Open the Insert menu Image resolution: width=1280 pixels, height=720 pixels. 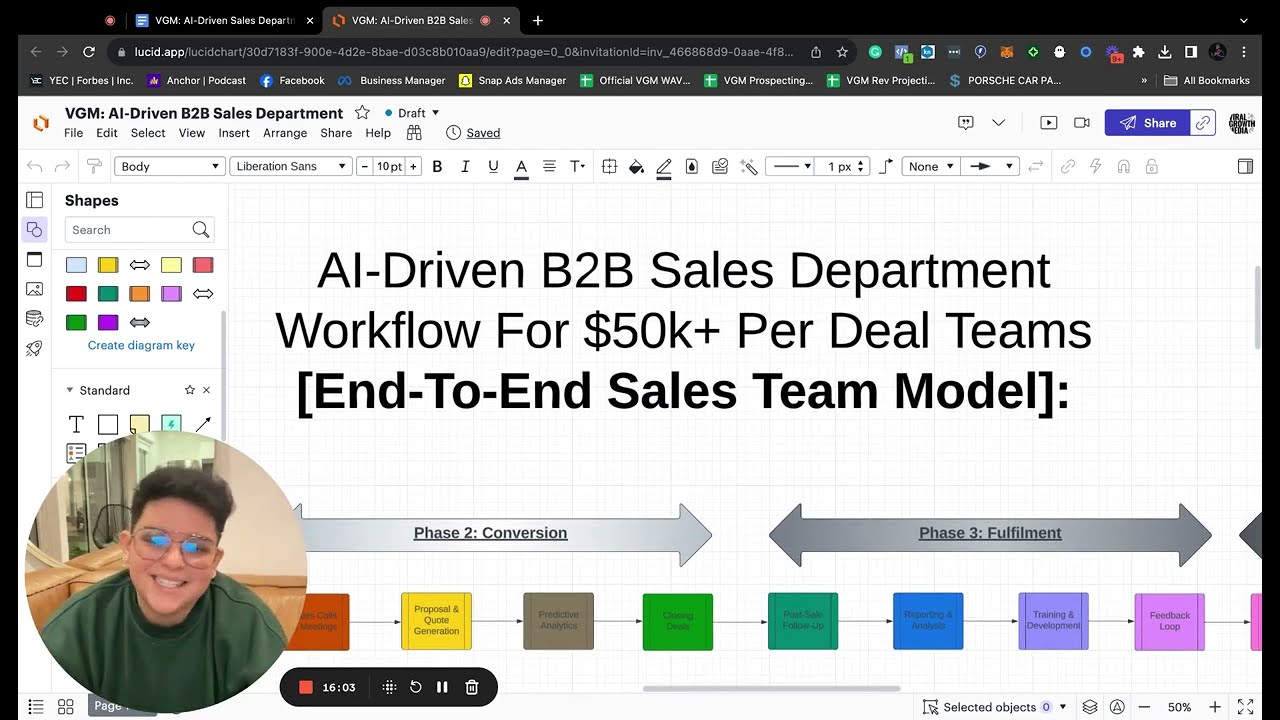pyautogui.click(x=234, y=133)
